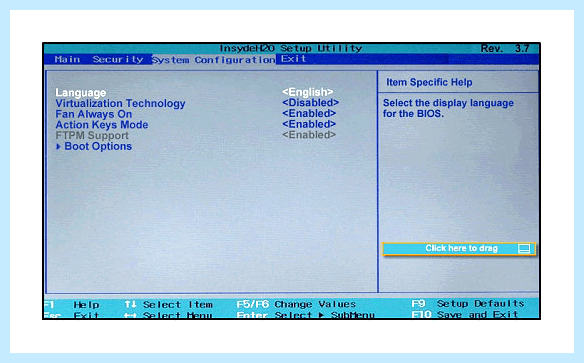The width and height of the screenshot is (584, 363).
Task: Click the Item Specific Help heading
Action: (x=429, y=82)
